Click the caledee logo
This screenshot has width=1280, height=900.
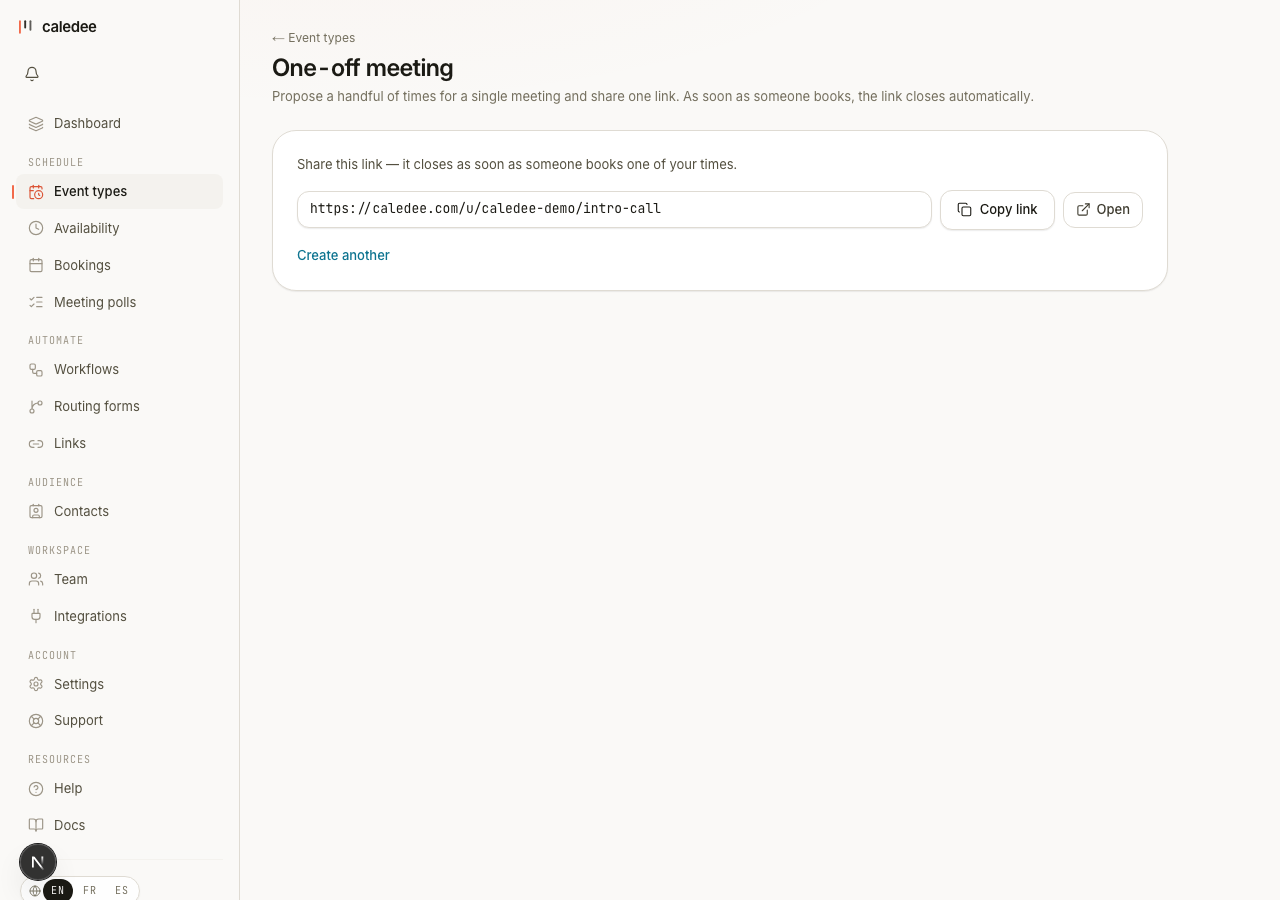(x=58, y=27)
